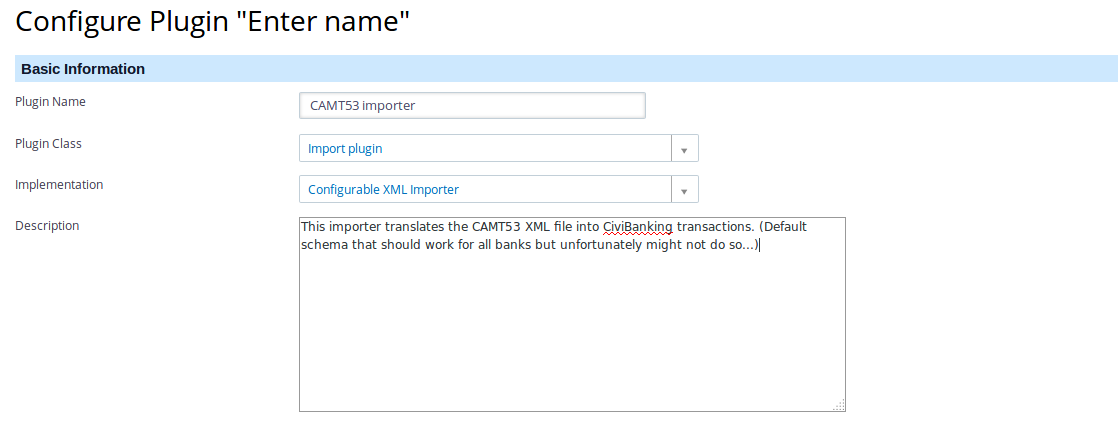Click the "Description" field label
This screenshot has width=1118, height=426.
coord(47,225)
